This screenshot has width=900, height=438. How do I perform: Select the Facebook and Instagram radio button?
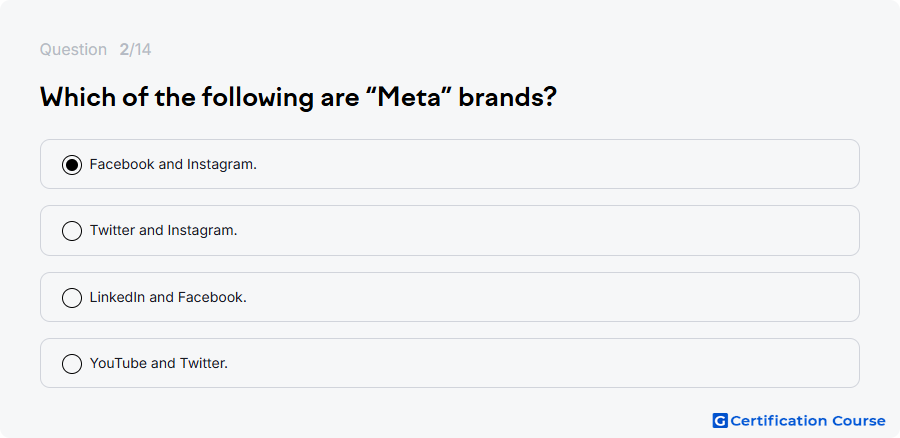[72, 165]
